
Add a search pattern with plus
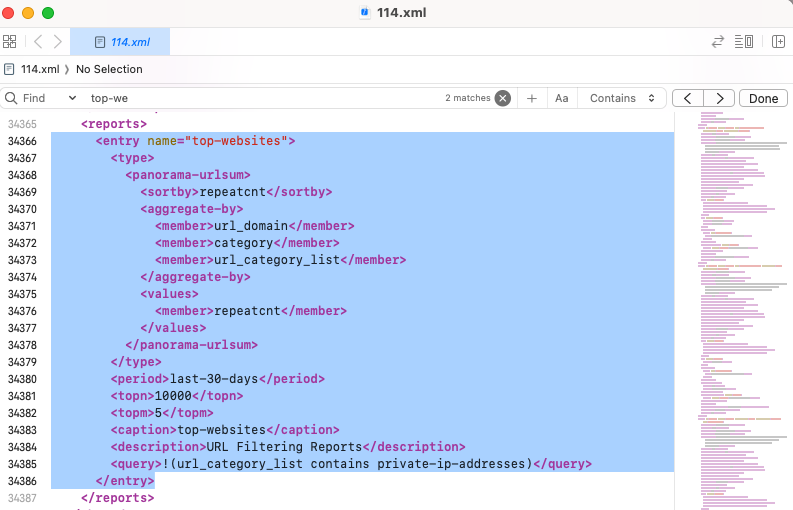(532, 98)
